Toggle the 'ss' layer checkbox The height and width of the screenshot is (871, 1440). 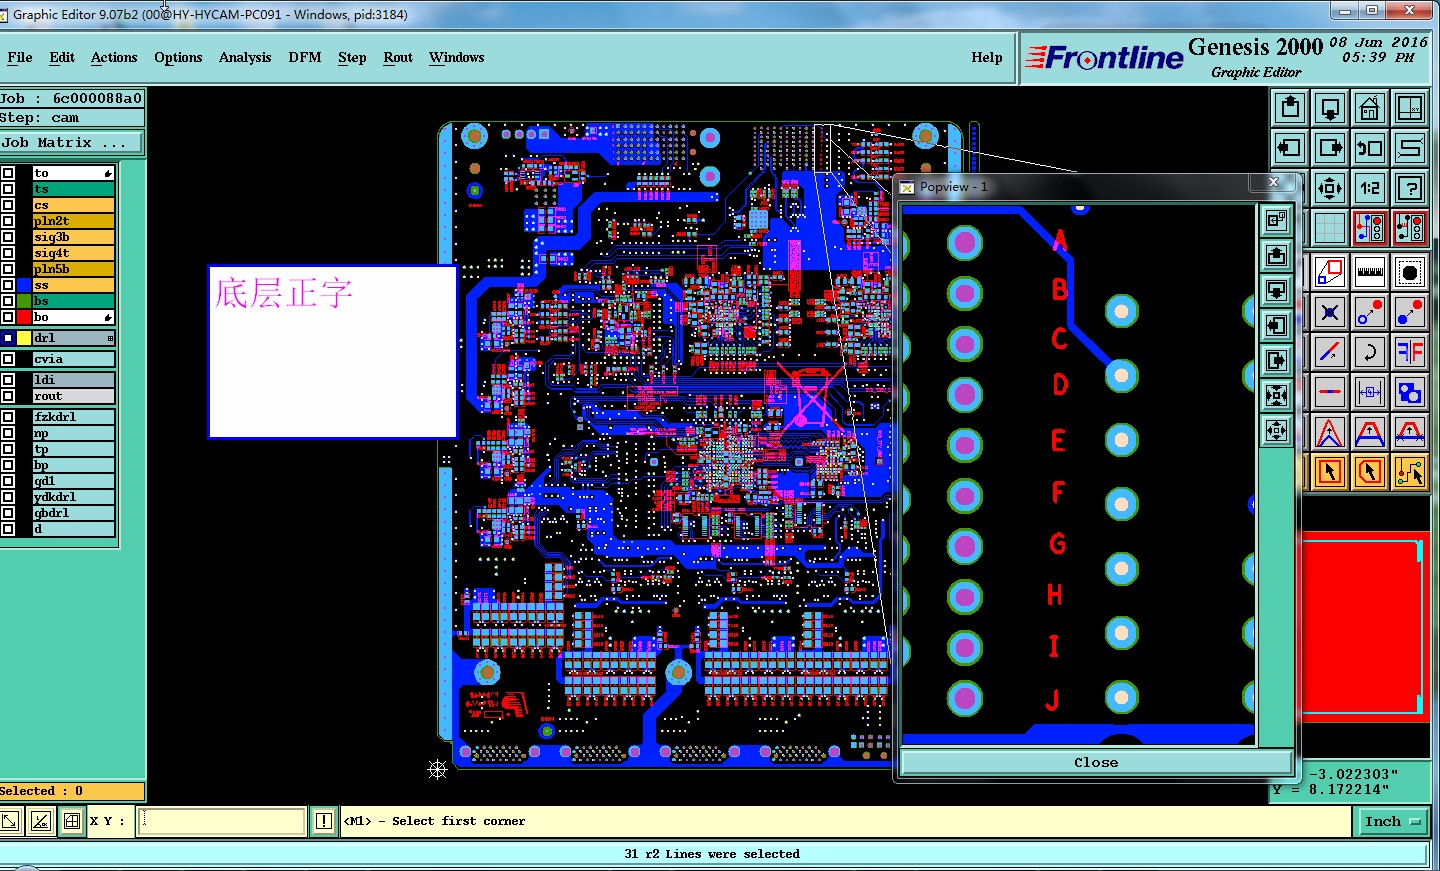(x=8, y=285)
